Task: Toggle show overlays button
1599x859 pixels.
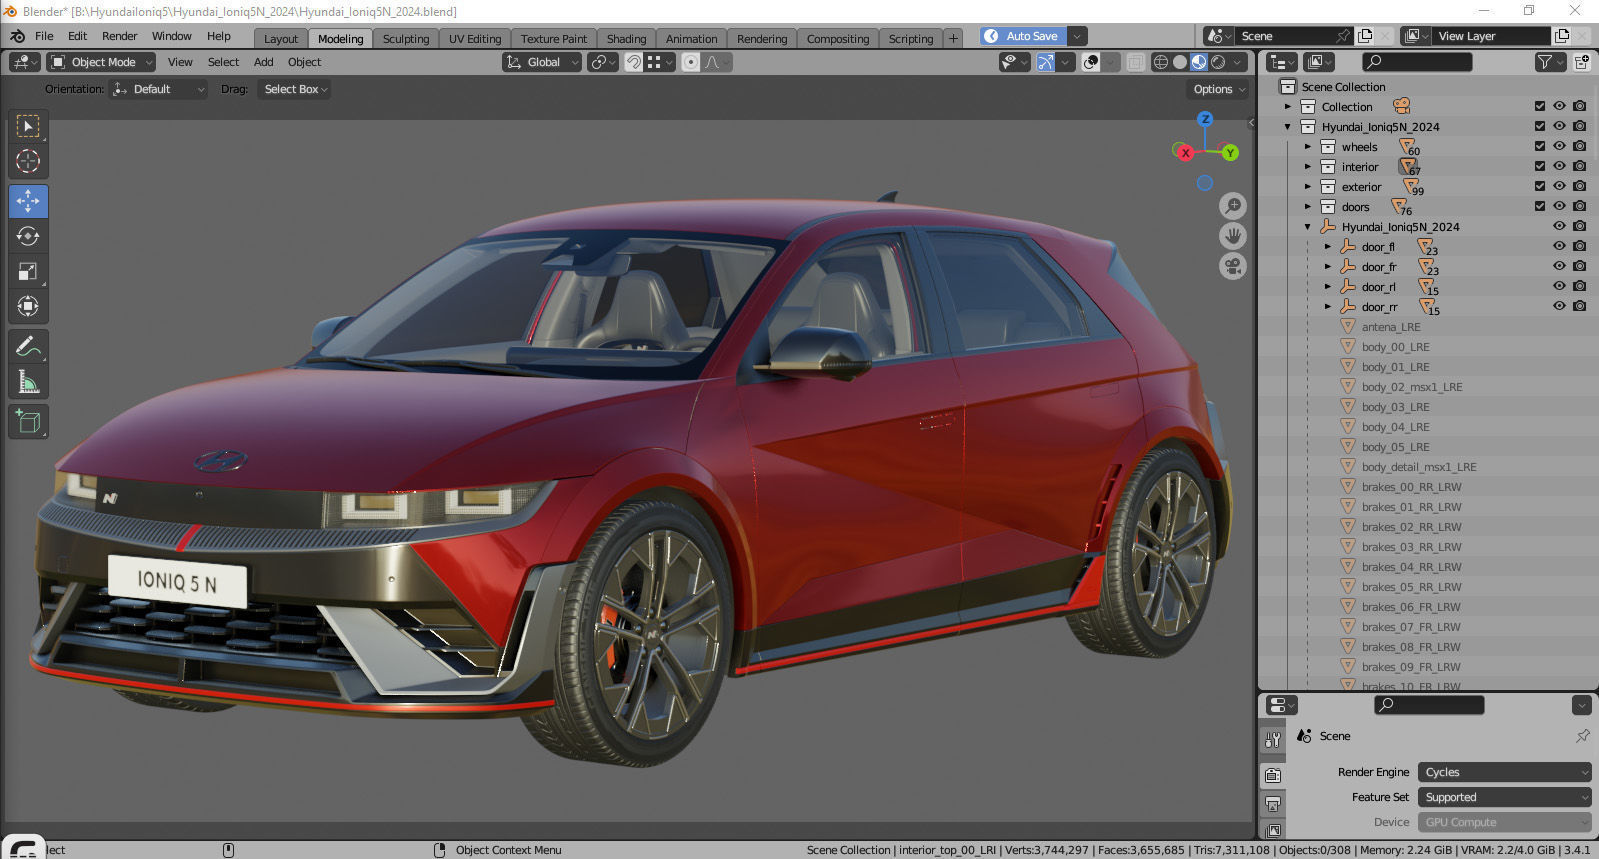Action: 1091,62
